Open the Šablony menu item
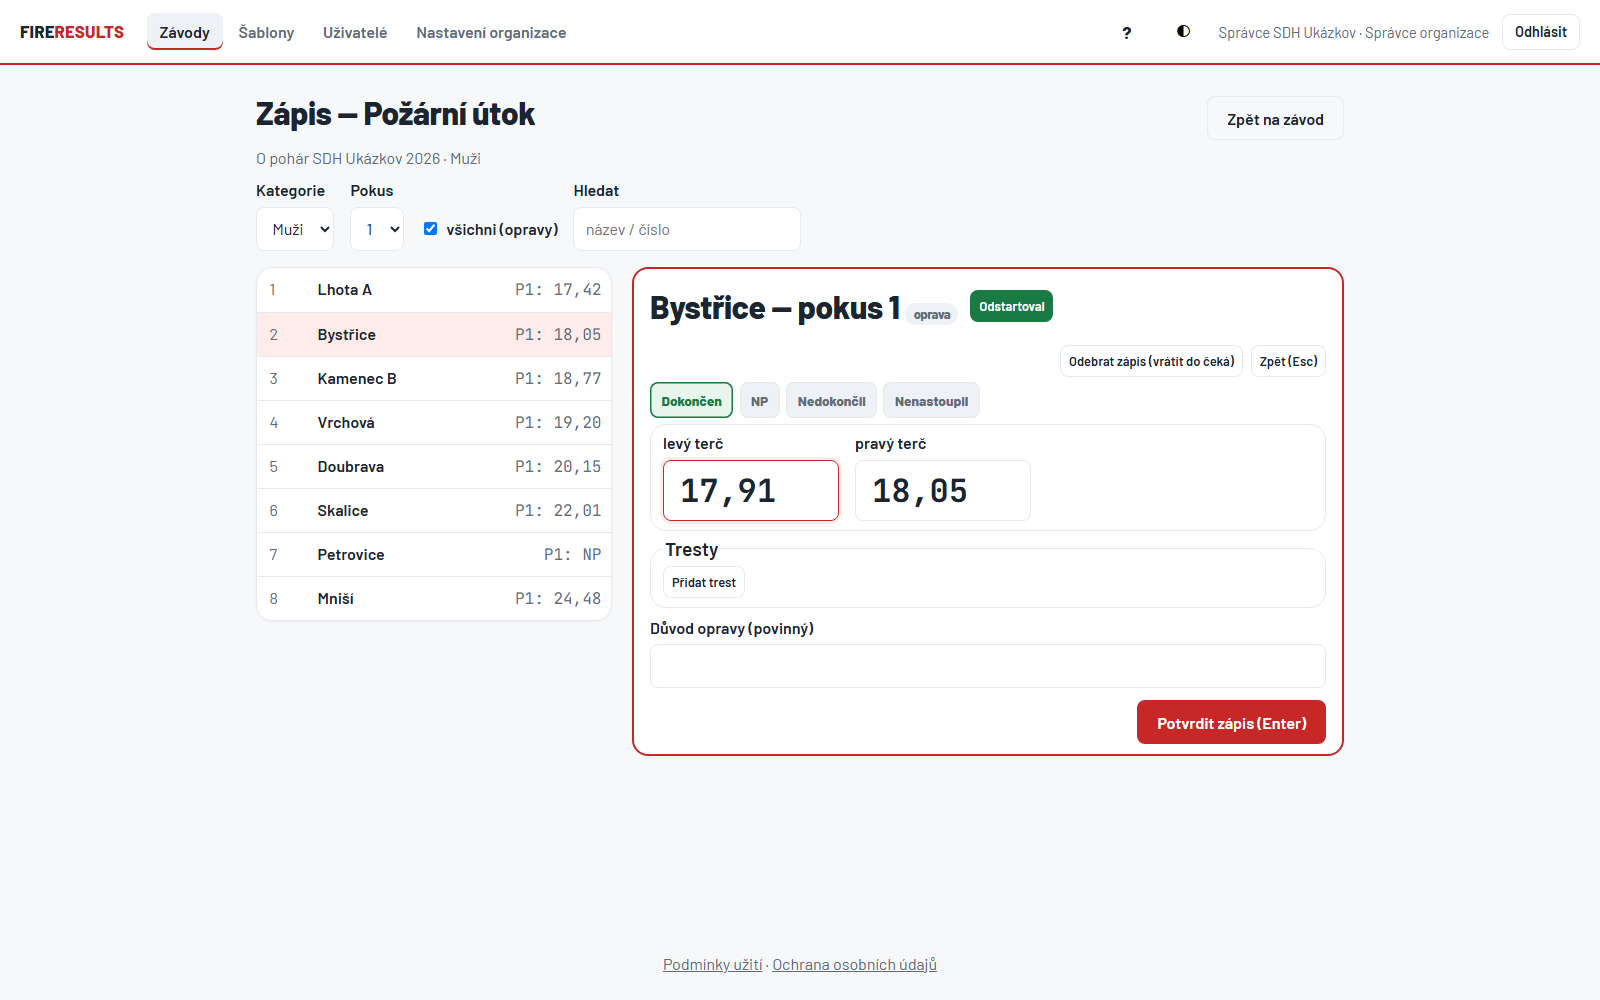The image size is (1600, 1000). pos(266,32)
